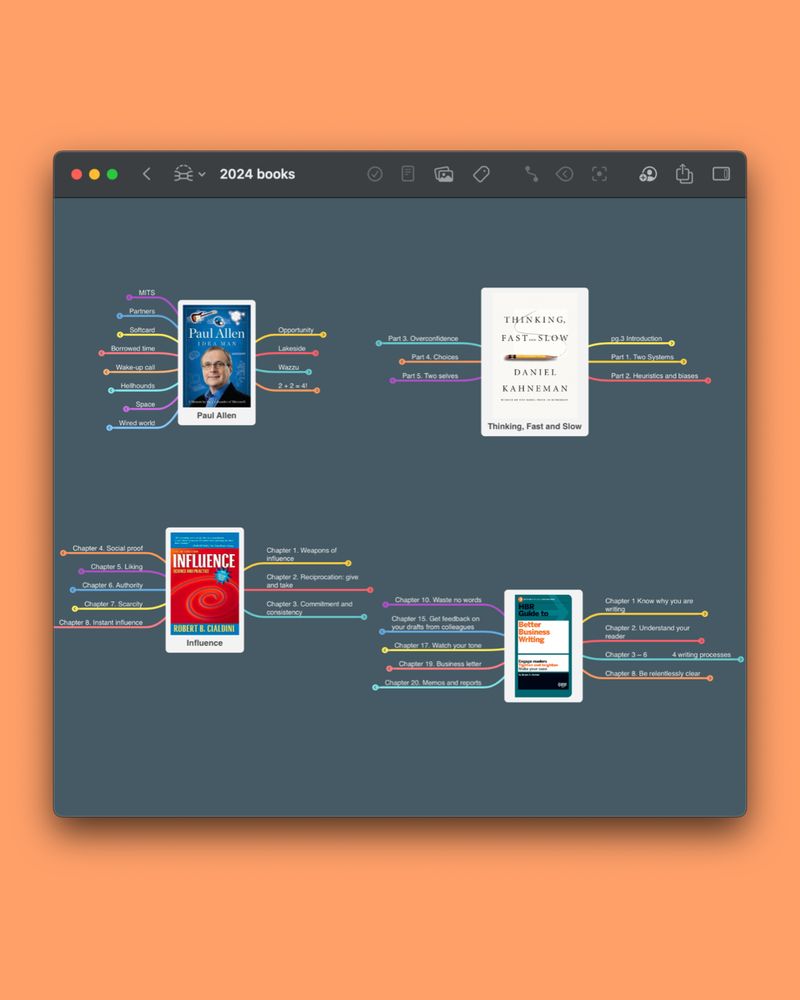Screen dimensions: 800x1000
Task: Click the Wired world node
Action: 137,423
